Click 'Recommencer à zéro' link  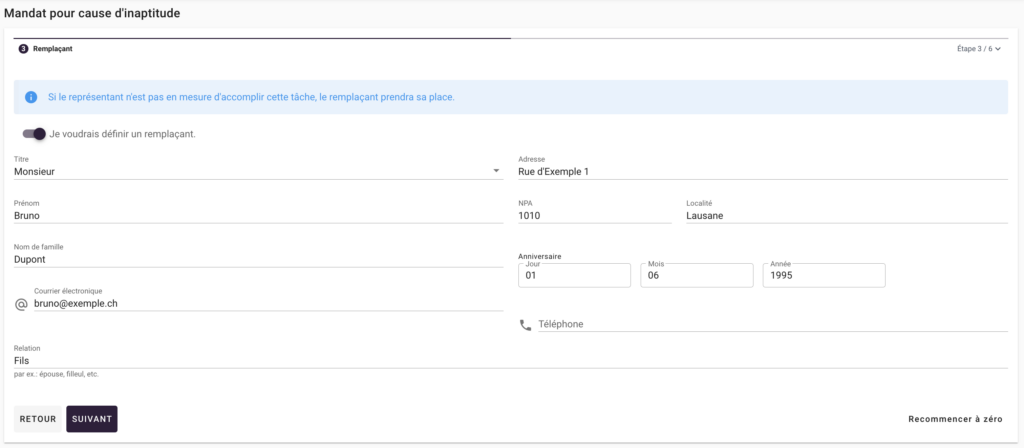coord(954,419)
